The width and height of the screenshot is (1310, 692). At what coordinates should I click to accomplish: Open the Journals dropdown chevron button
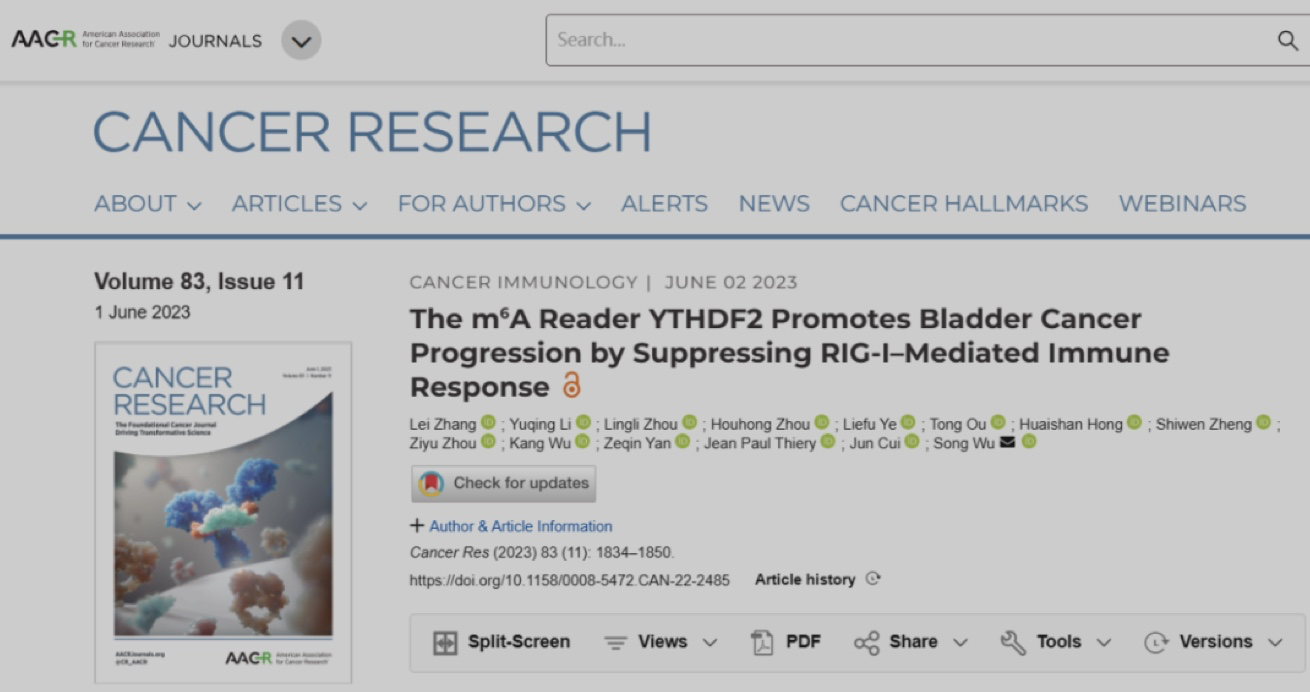point(301,40)
